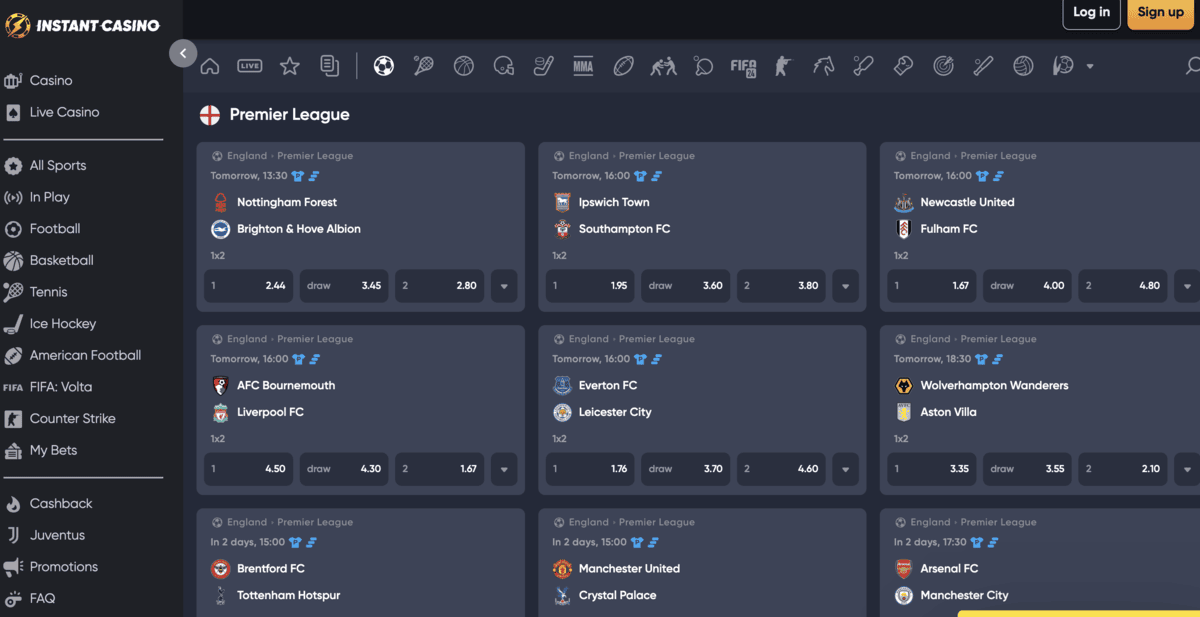The width and height of the screenshot is (1200, 617).
Task: Click blue shirt icon on Nottingham Forest match
Action: [x=297, y=176]
